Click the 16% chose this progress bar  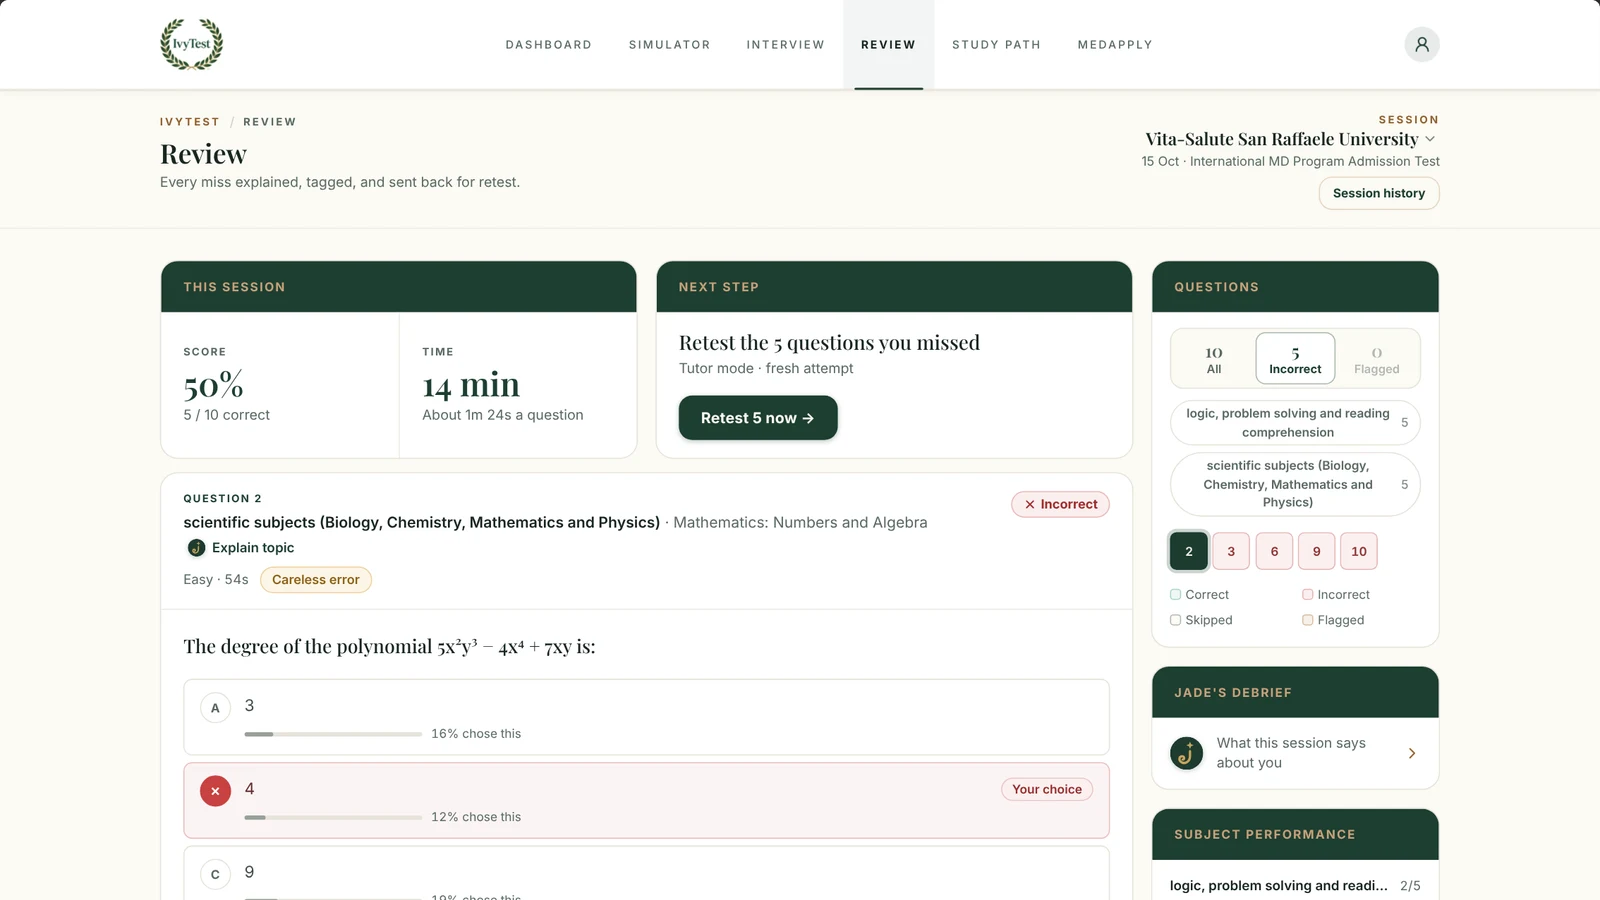pyautogui.click(x=333, y=734)
